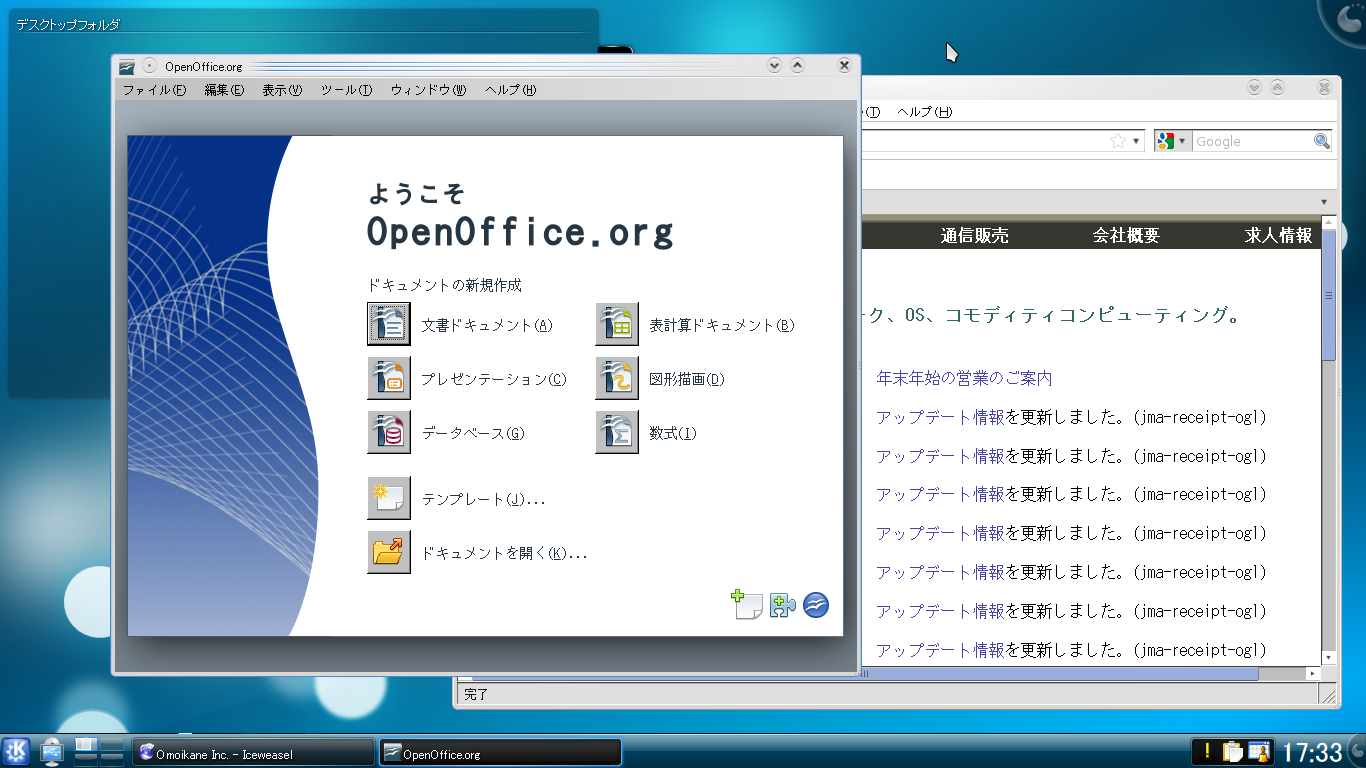Image resolution: width=1366 pixels, height=768 pixels.
Task: Click the get-more-templates icon in Start Center
Action: click(747, 605)
